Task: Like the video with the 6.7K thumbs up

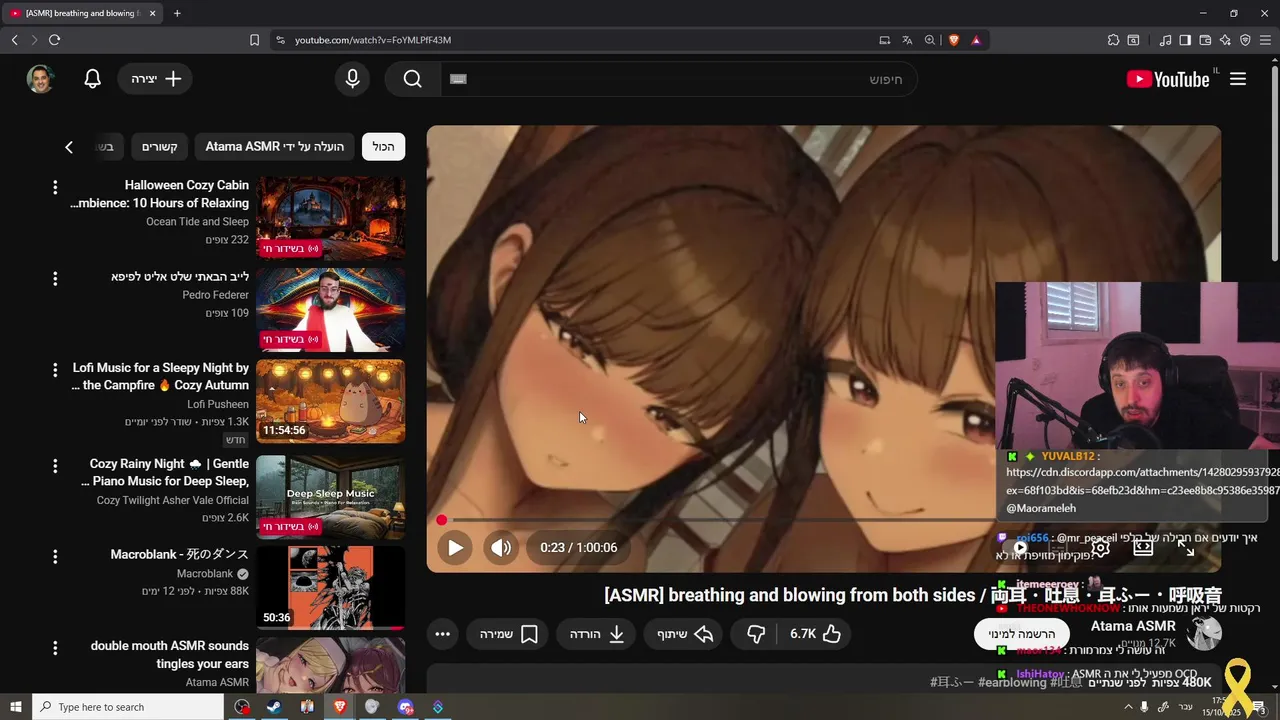Action: coord(815,634)
